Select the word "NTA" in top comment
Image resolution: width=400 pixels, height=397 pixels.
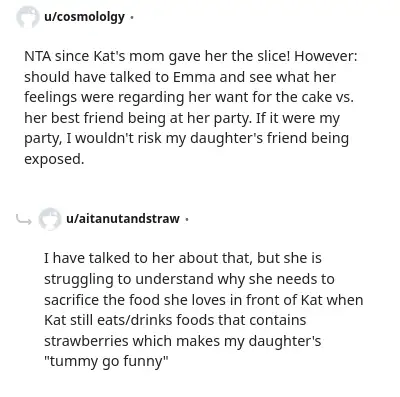pyautogui.click(x=37, y=56)
